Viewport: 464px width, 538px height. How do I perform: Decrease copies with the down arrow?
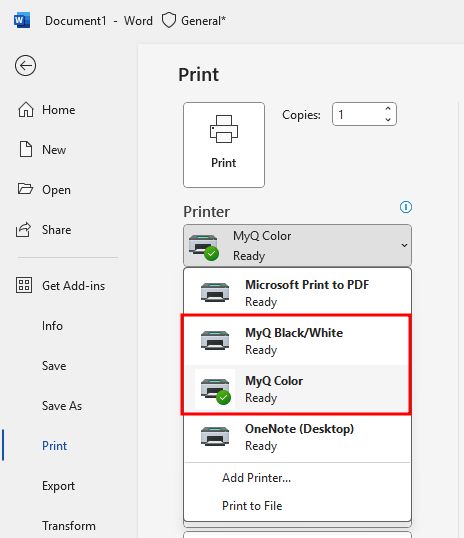(388, 119)
